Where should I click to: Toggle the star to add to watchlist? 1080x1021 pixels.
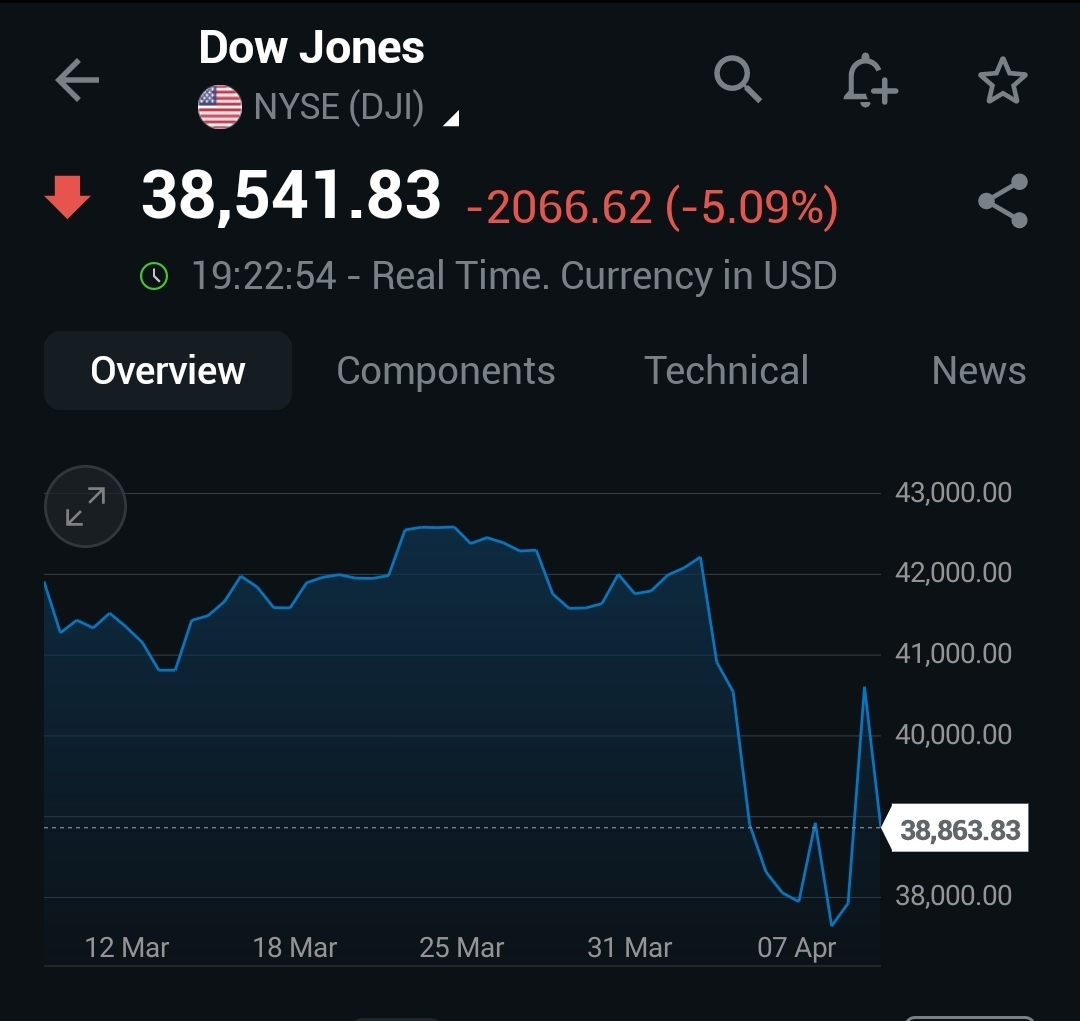point(1002,81)
